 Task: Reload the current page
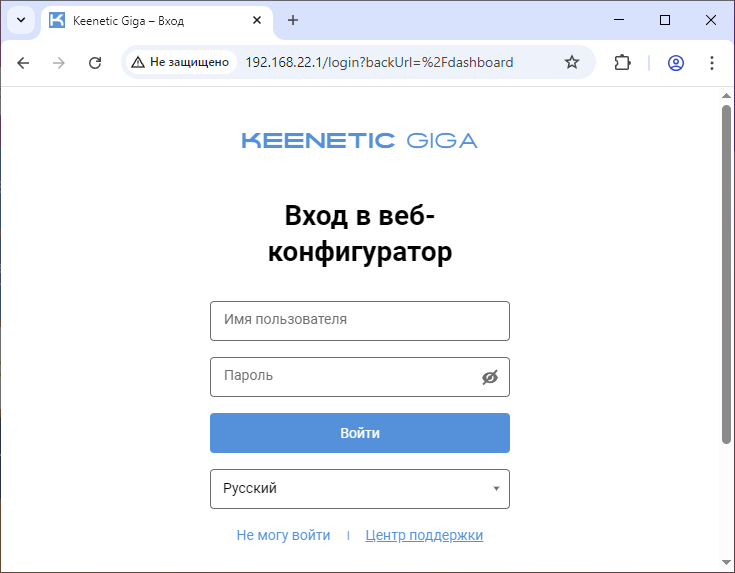pos(95,63)
